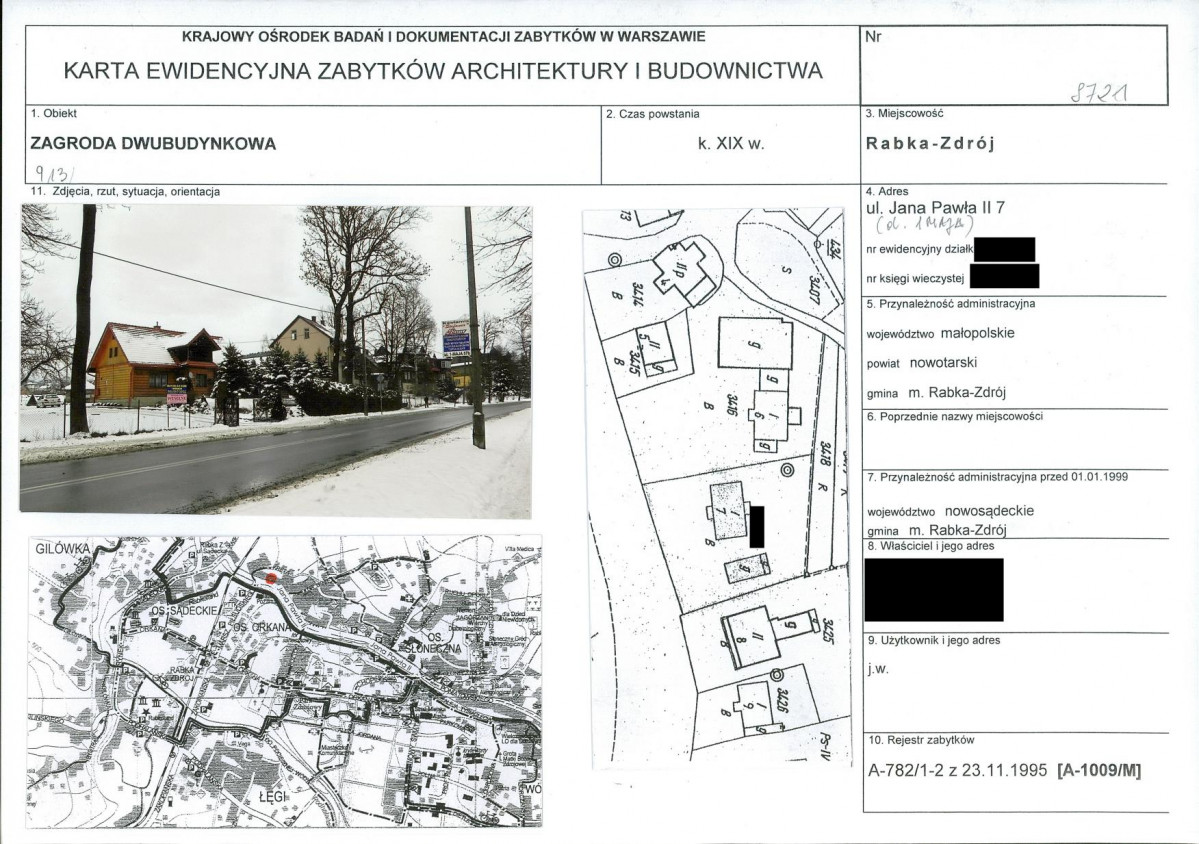The image size is (1199, 844).
Task: Select the handwritten number 8721
Action: pyautogui.click(x=1100, y=93)
